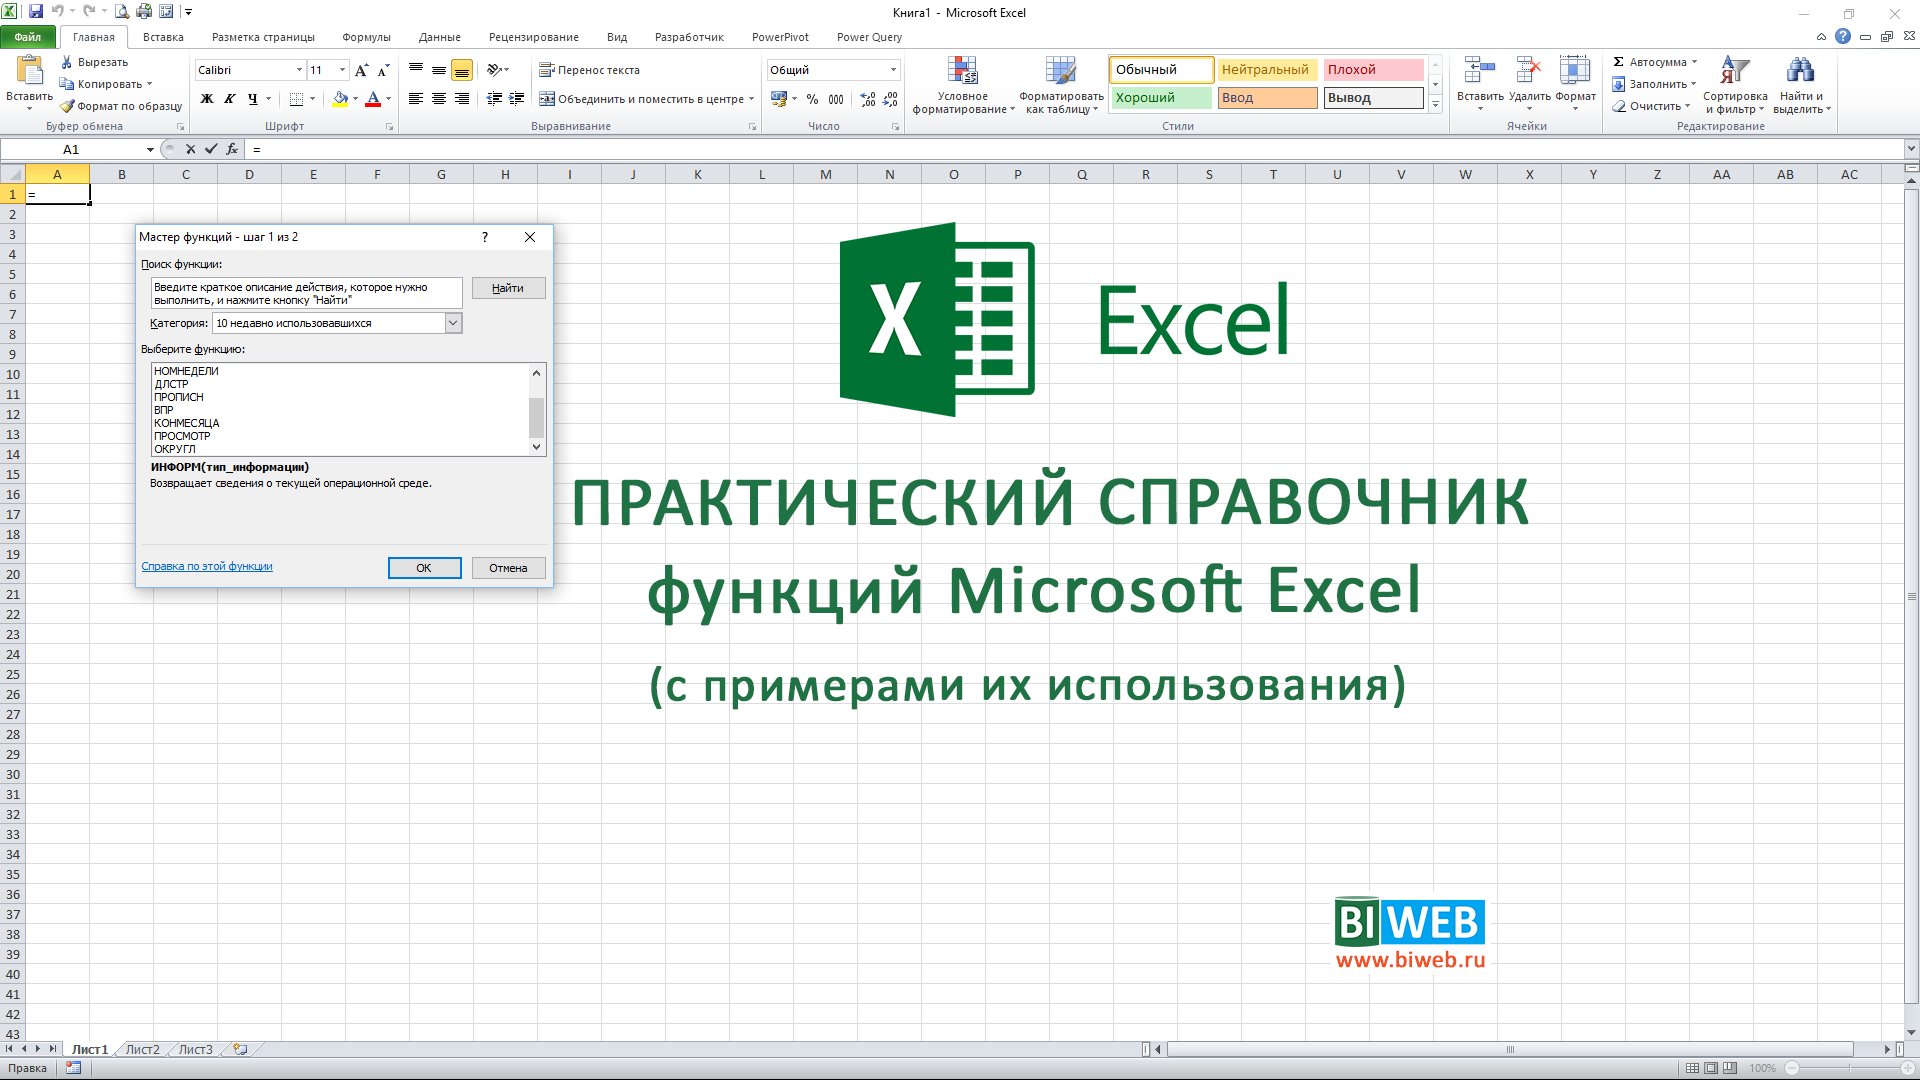Click the macro recording icon in status bar

[x=73, y=1068]
